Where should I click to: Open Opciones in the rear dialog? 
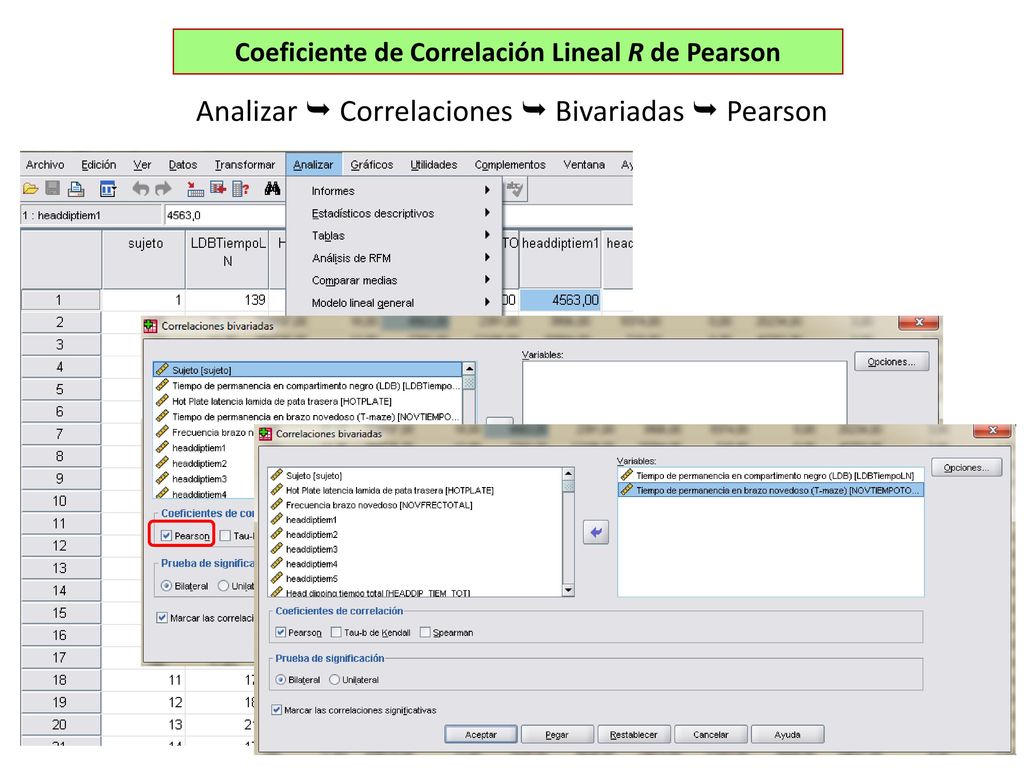coord(891,362)
